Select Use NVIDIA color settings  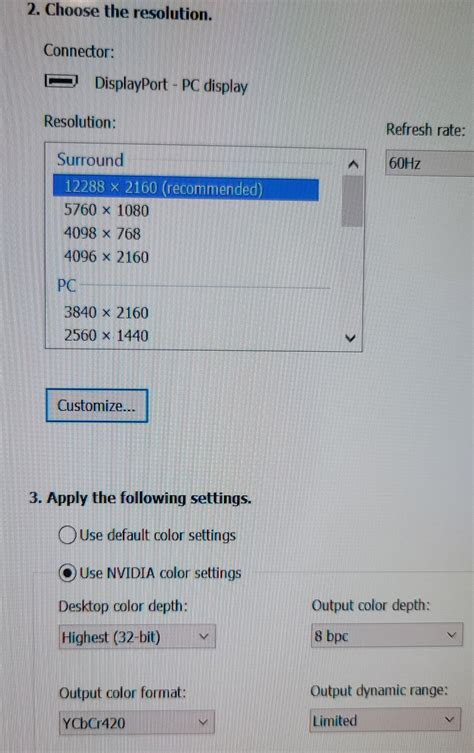click(67, 572)
